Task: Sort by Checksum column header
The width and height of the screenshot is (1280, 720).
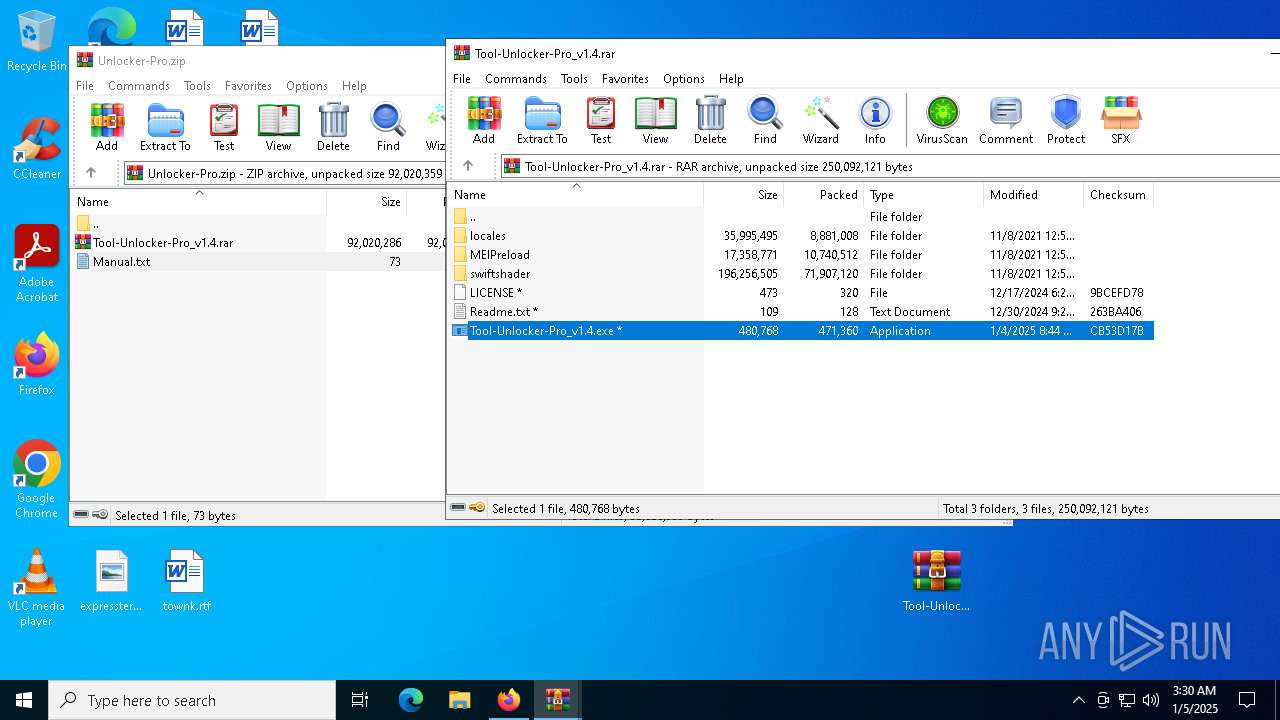Action: click(x=1118, y=194)
